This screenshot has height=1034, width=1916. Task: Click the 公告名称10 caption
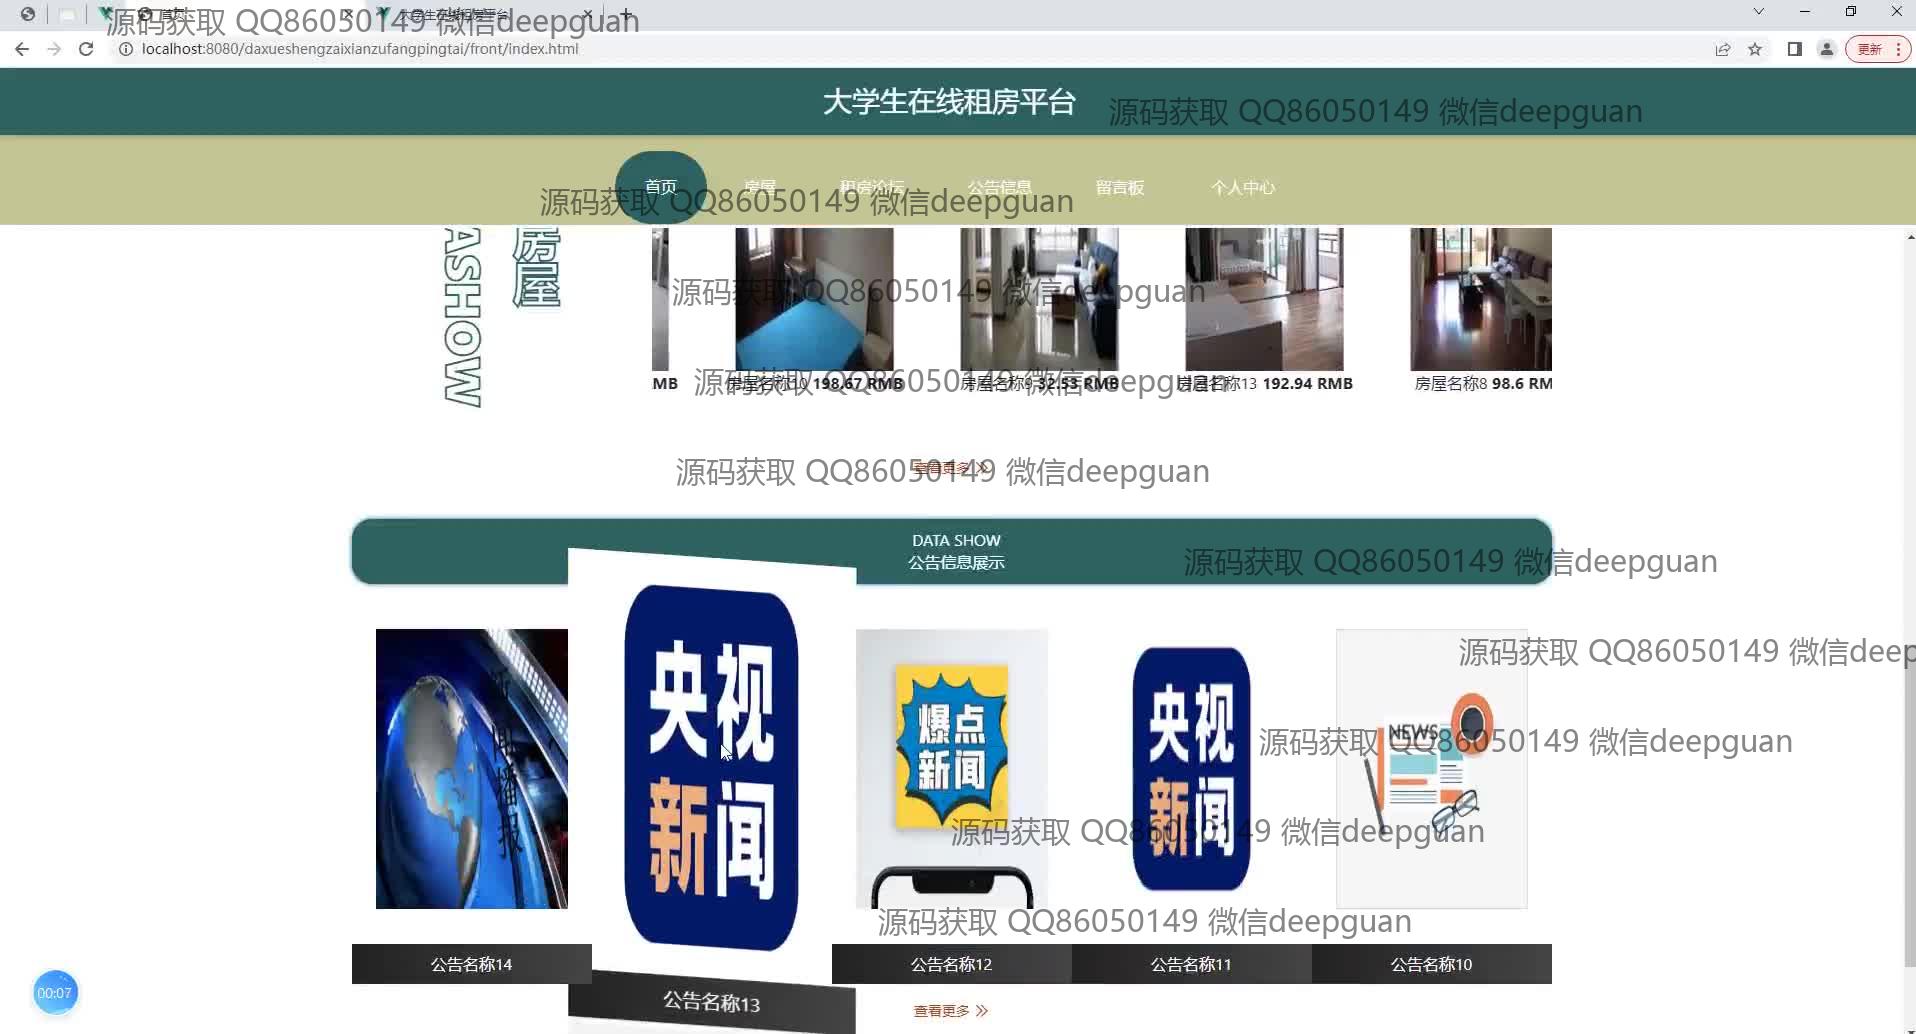click(x=1431, y=964)
